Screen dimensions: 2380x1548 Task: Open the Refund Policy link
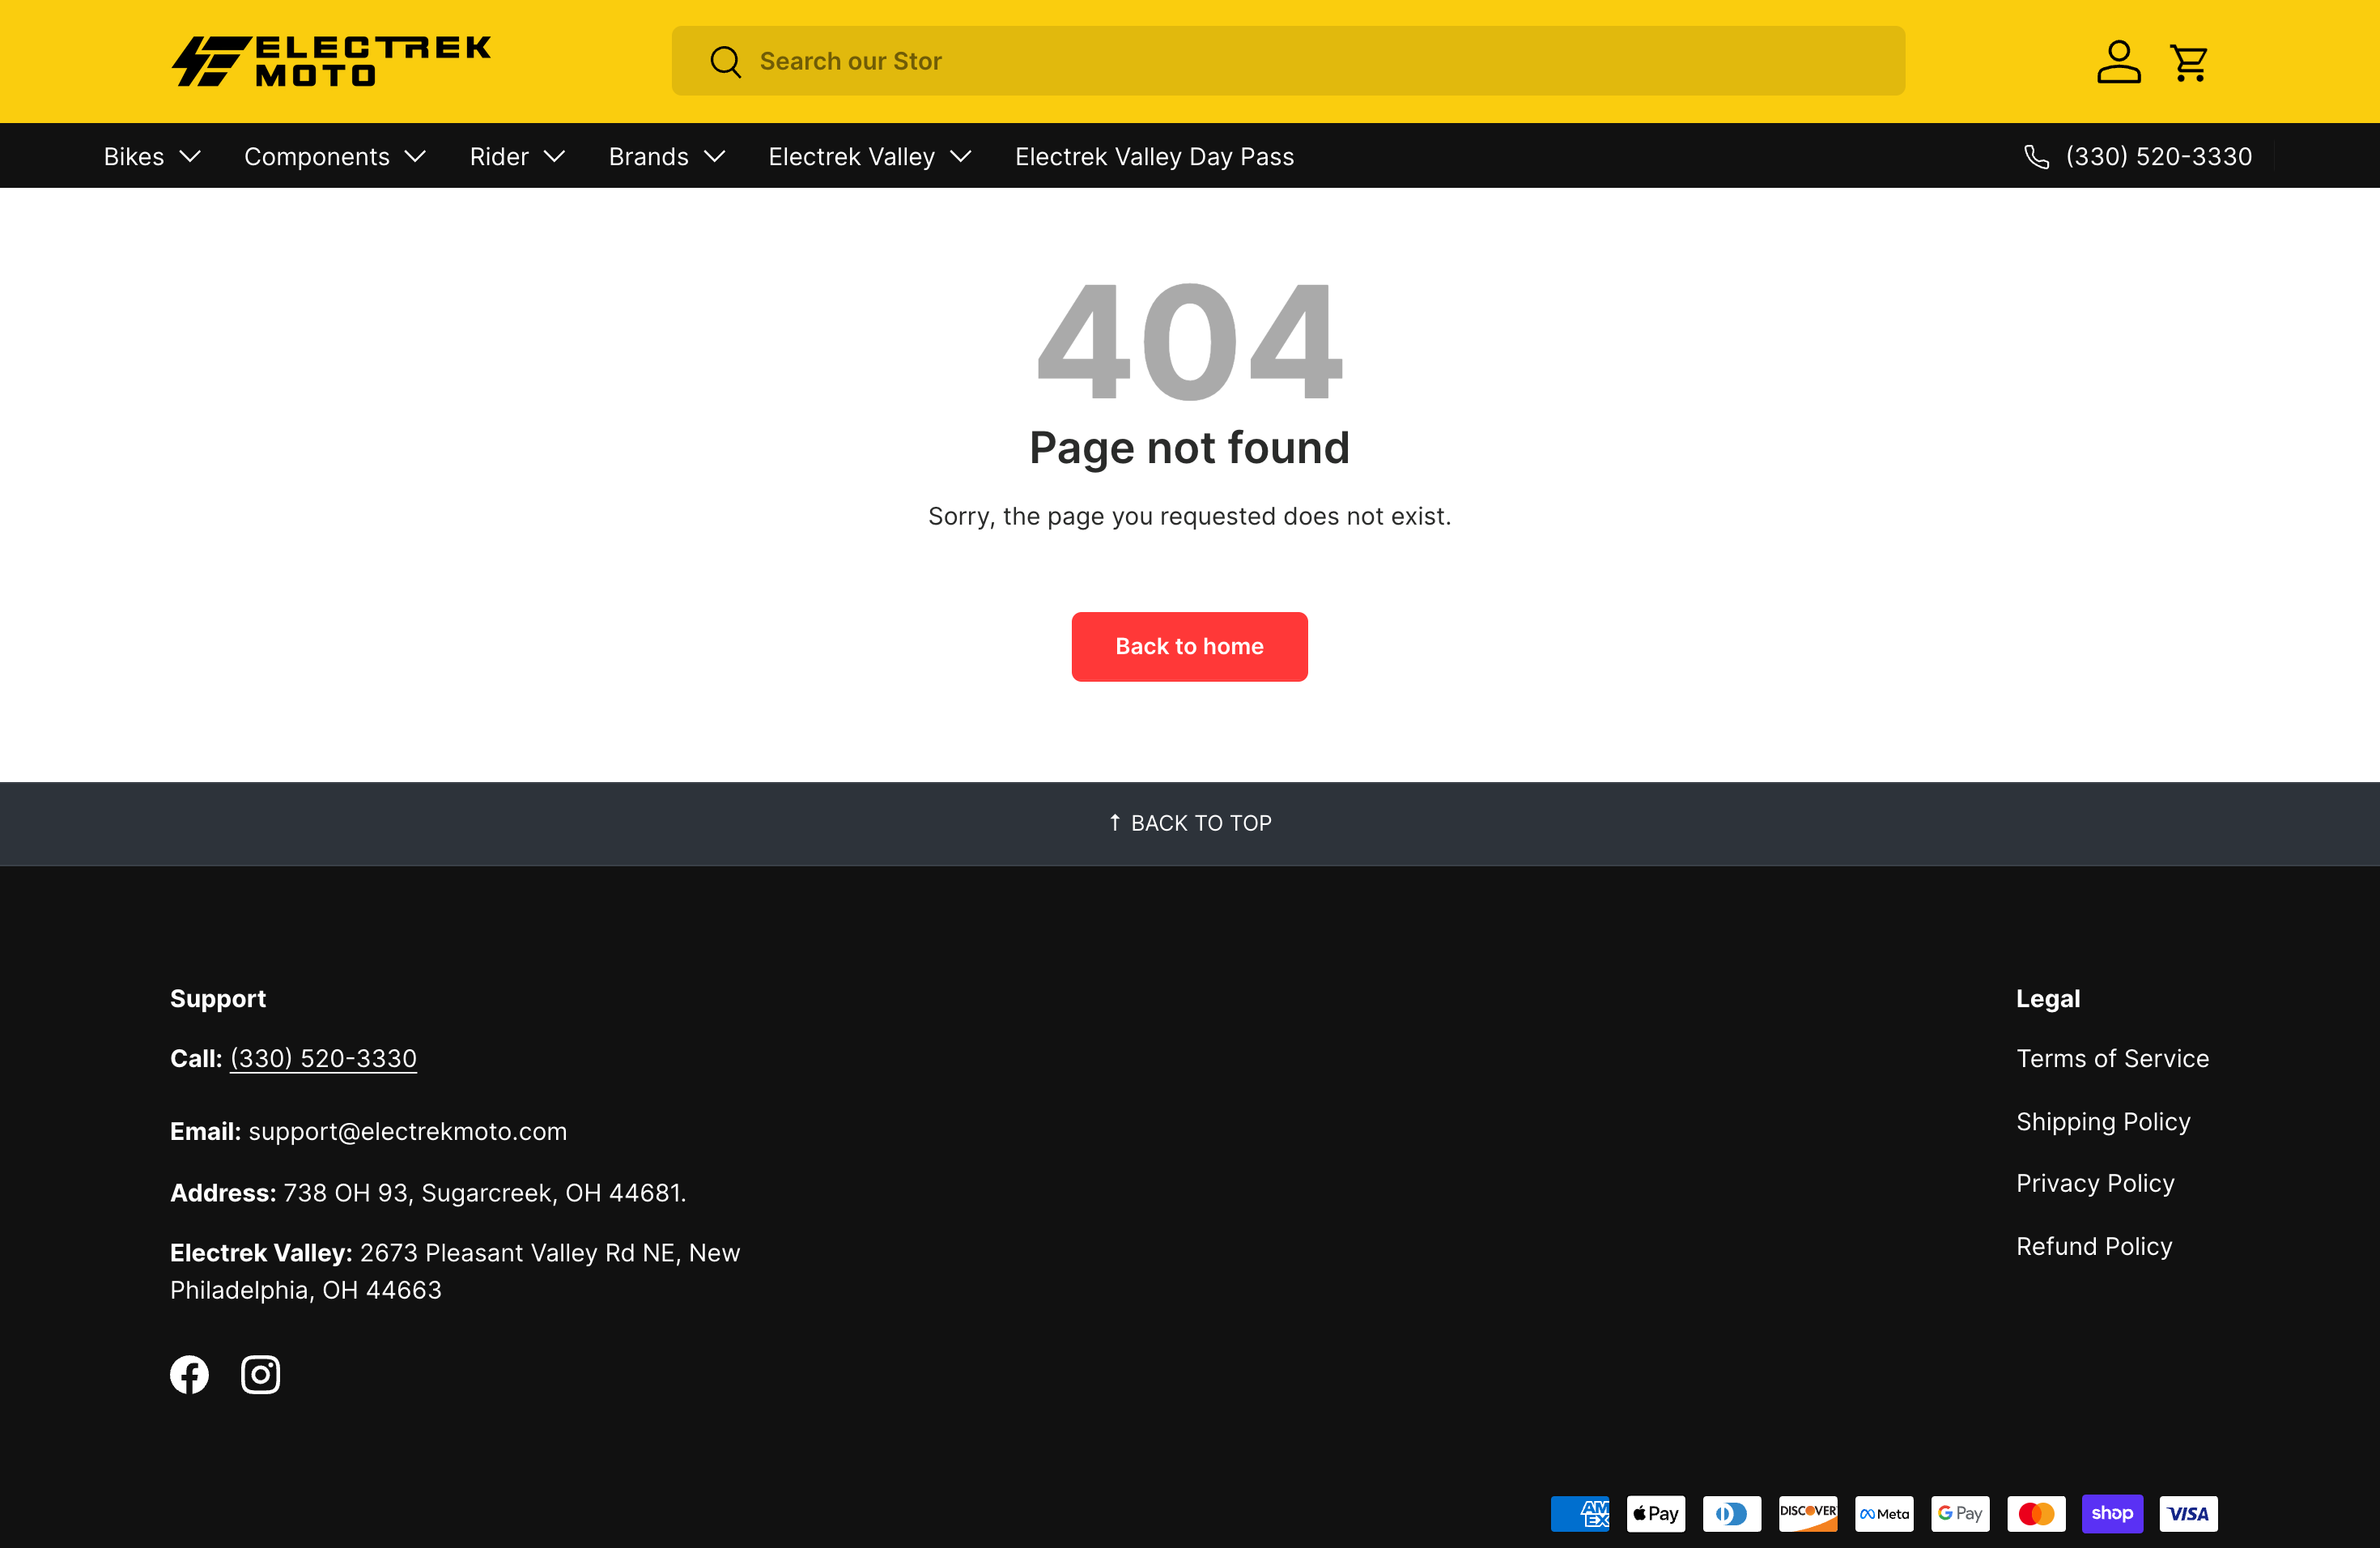[2094, 1246]
